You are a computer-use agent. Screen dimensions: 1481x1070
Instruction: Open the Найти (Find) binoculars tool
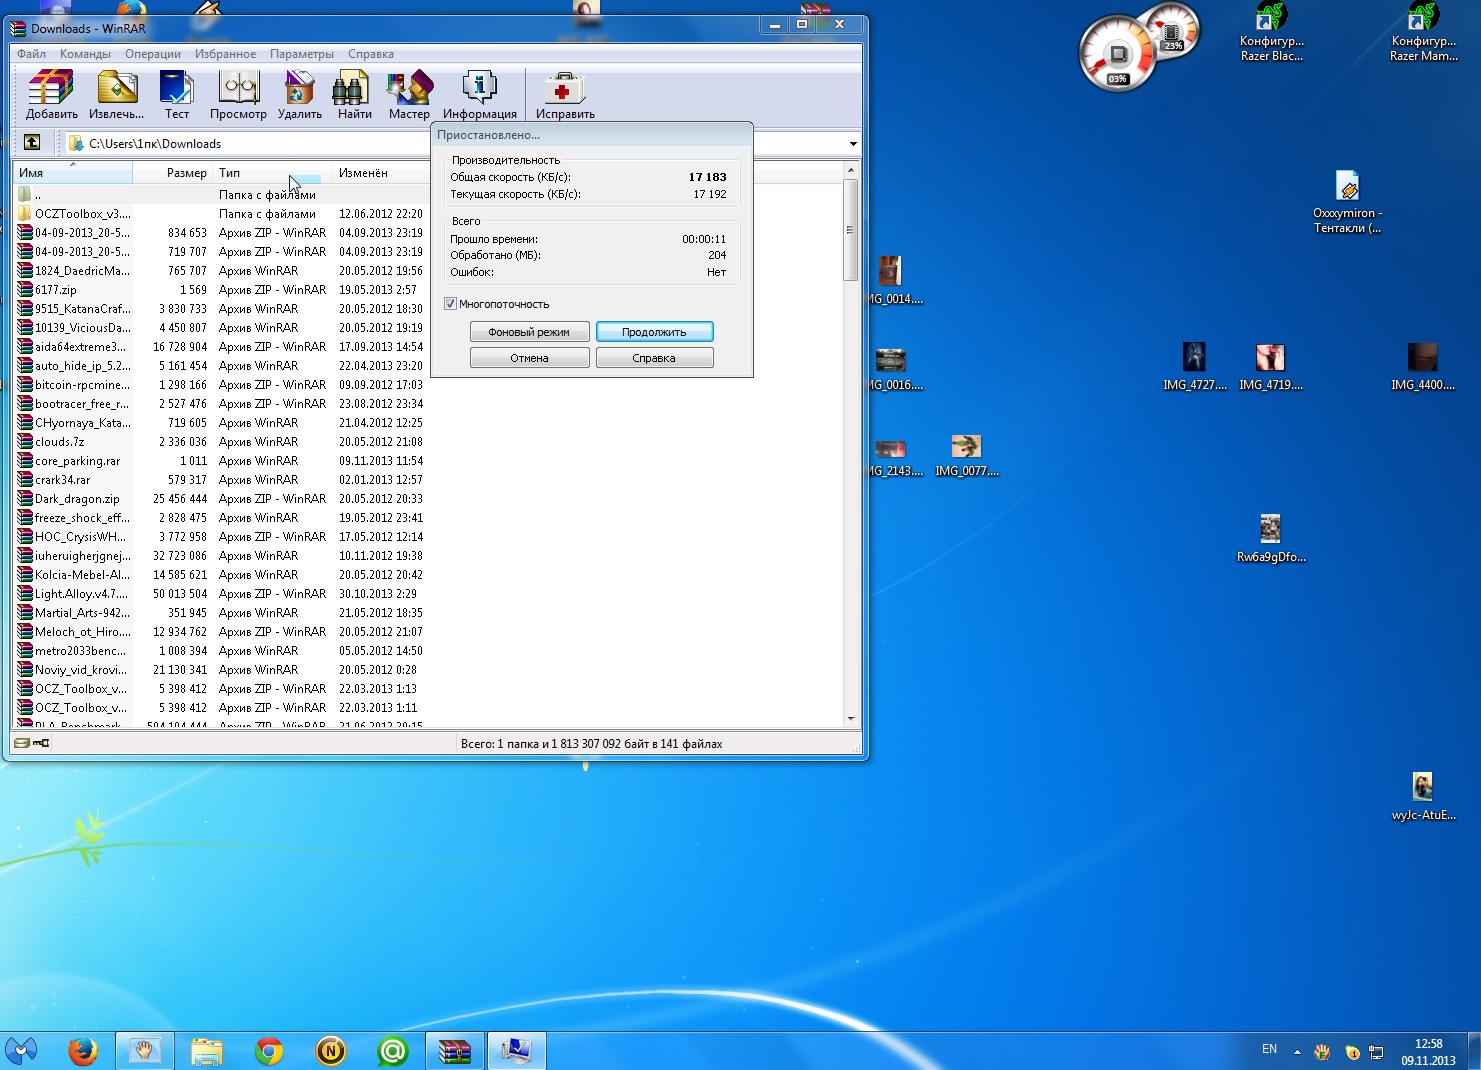[354, 94]
